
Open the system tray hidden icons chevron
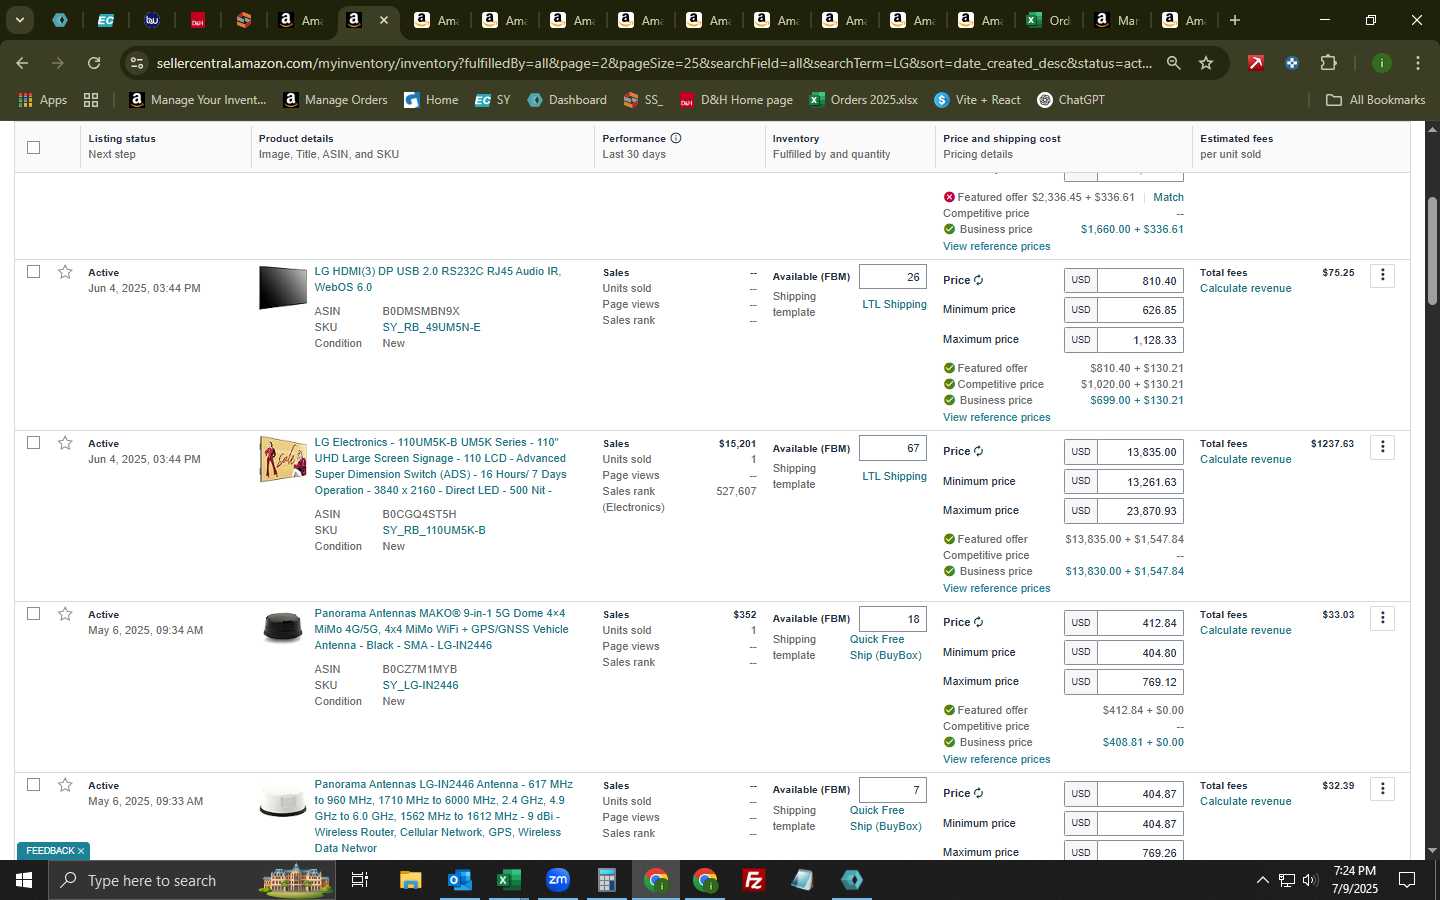pyautogui.click(x=1262, y=880)
